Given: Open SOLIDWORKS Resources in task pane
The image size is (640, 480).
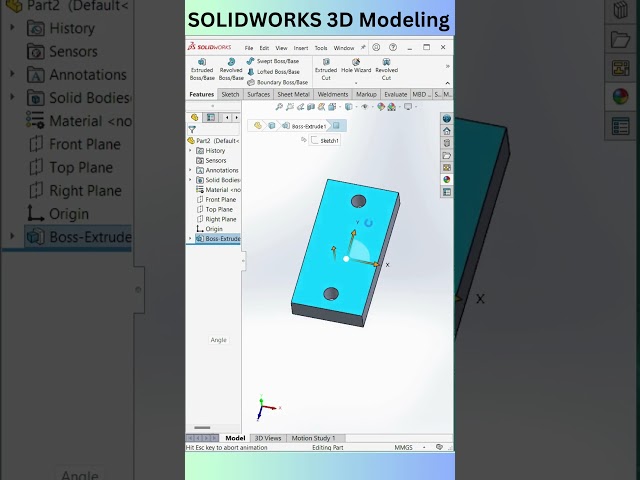Looking at the screenshot, I should (447, 119).
